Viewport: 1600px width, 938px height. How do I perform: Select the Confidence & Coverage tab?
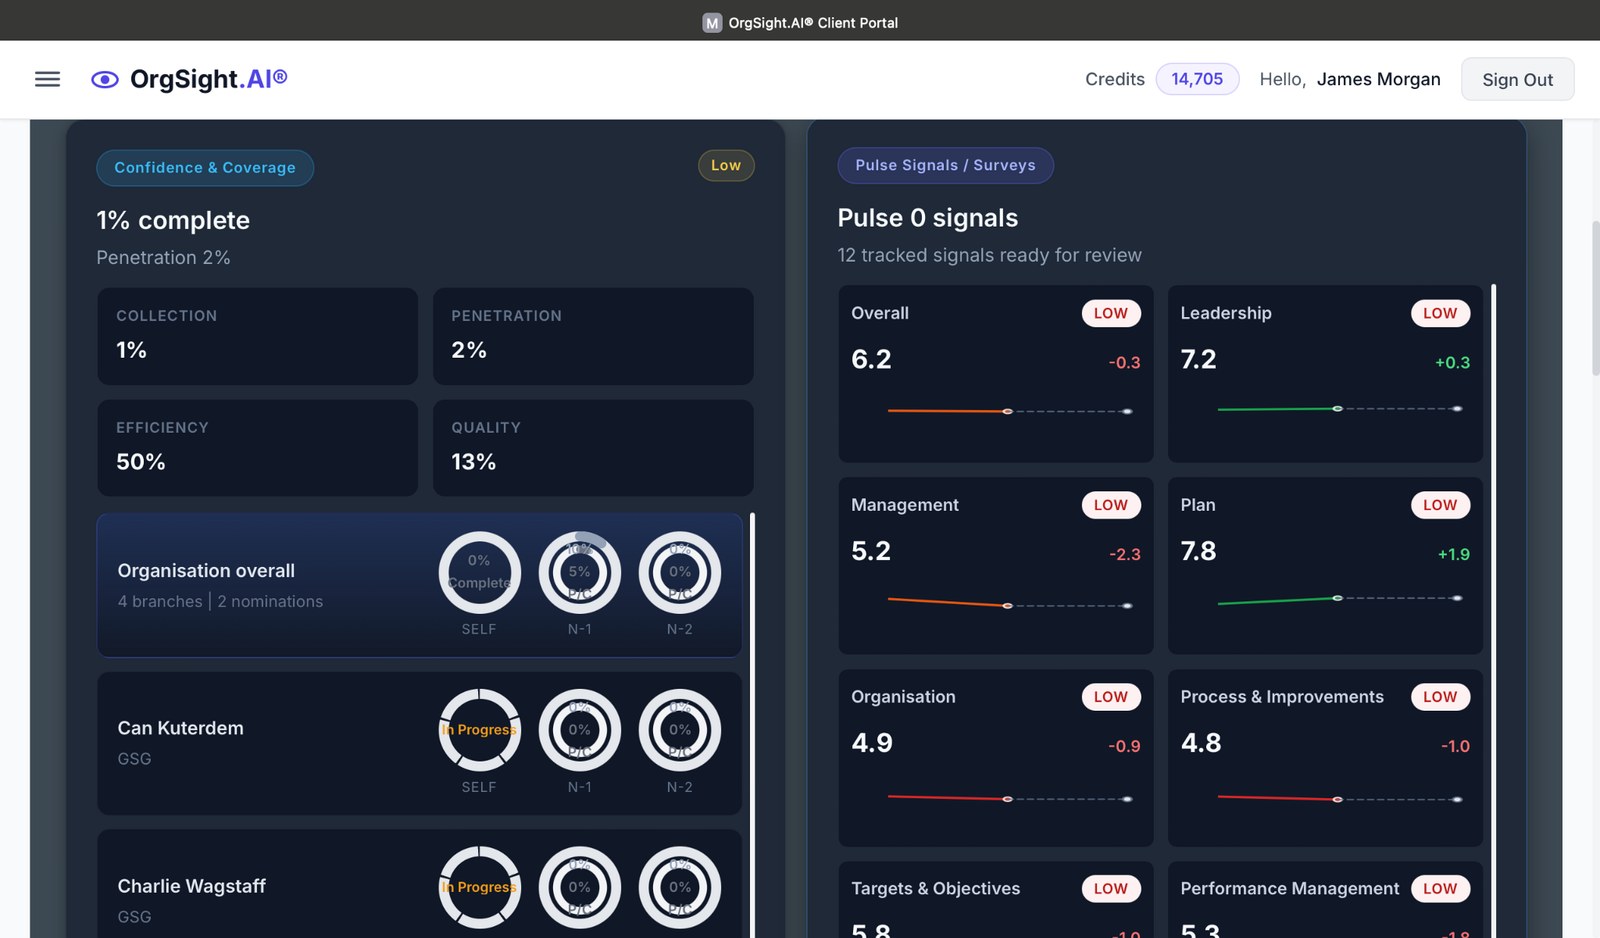204,168
